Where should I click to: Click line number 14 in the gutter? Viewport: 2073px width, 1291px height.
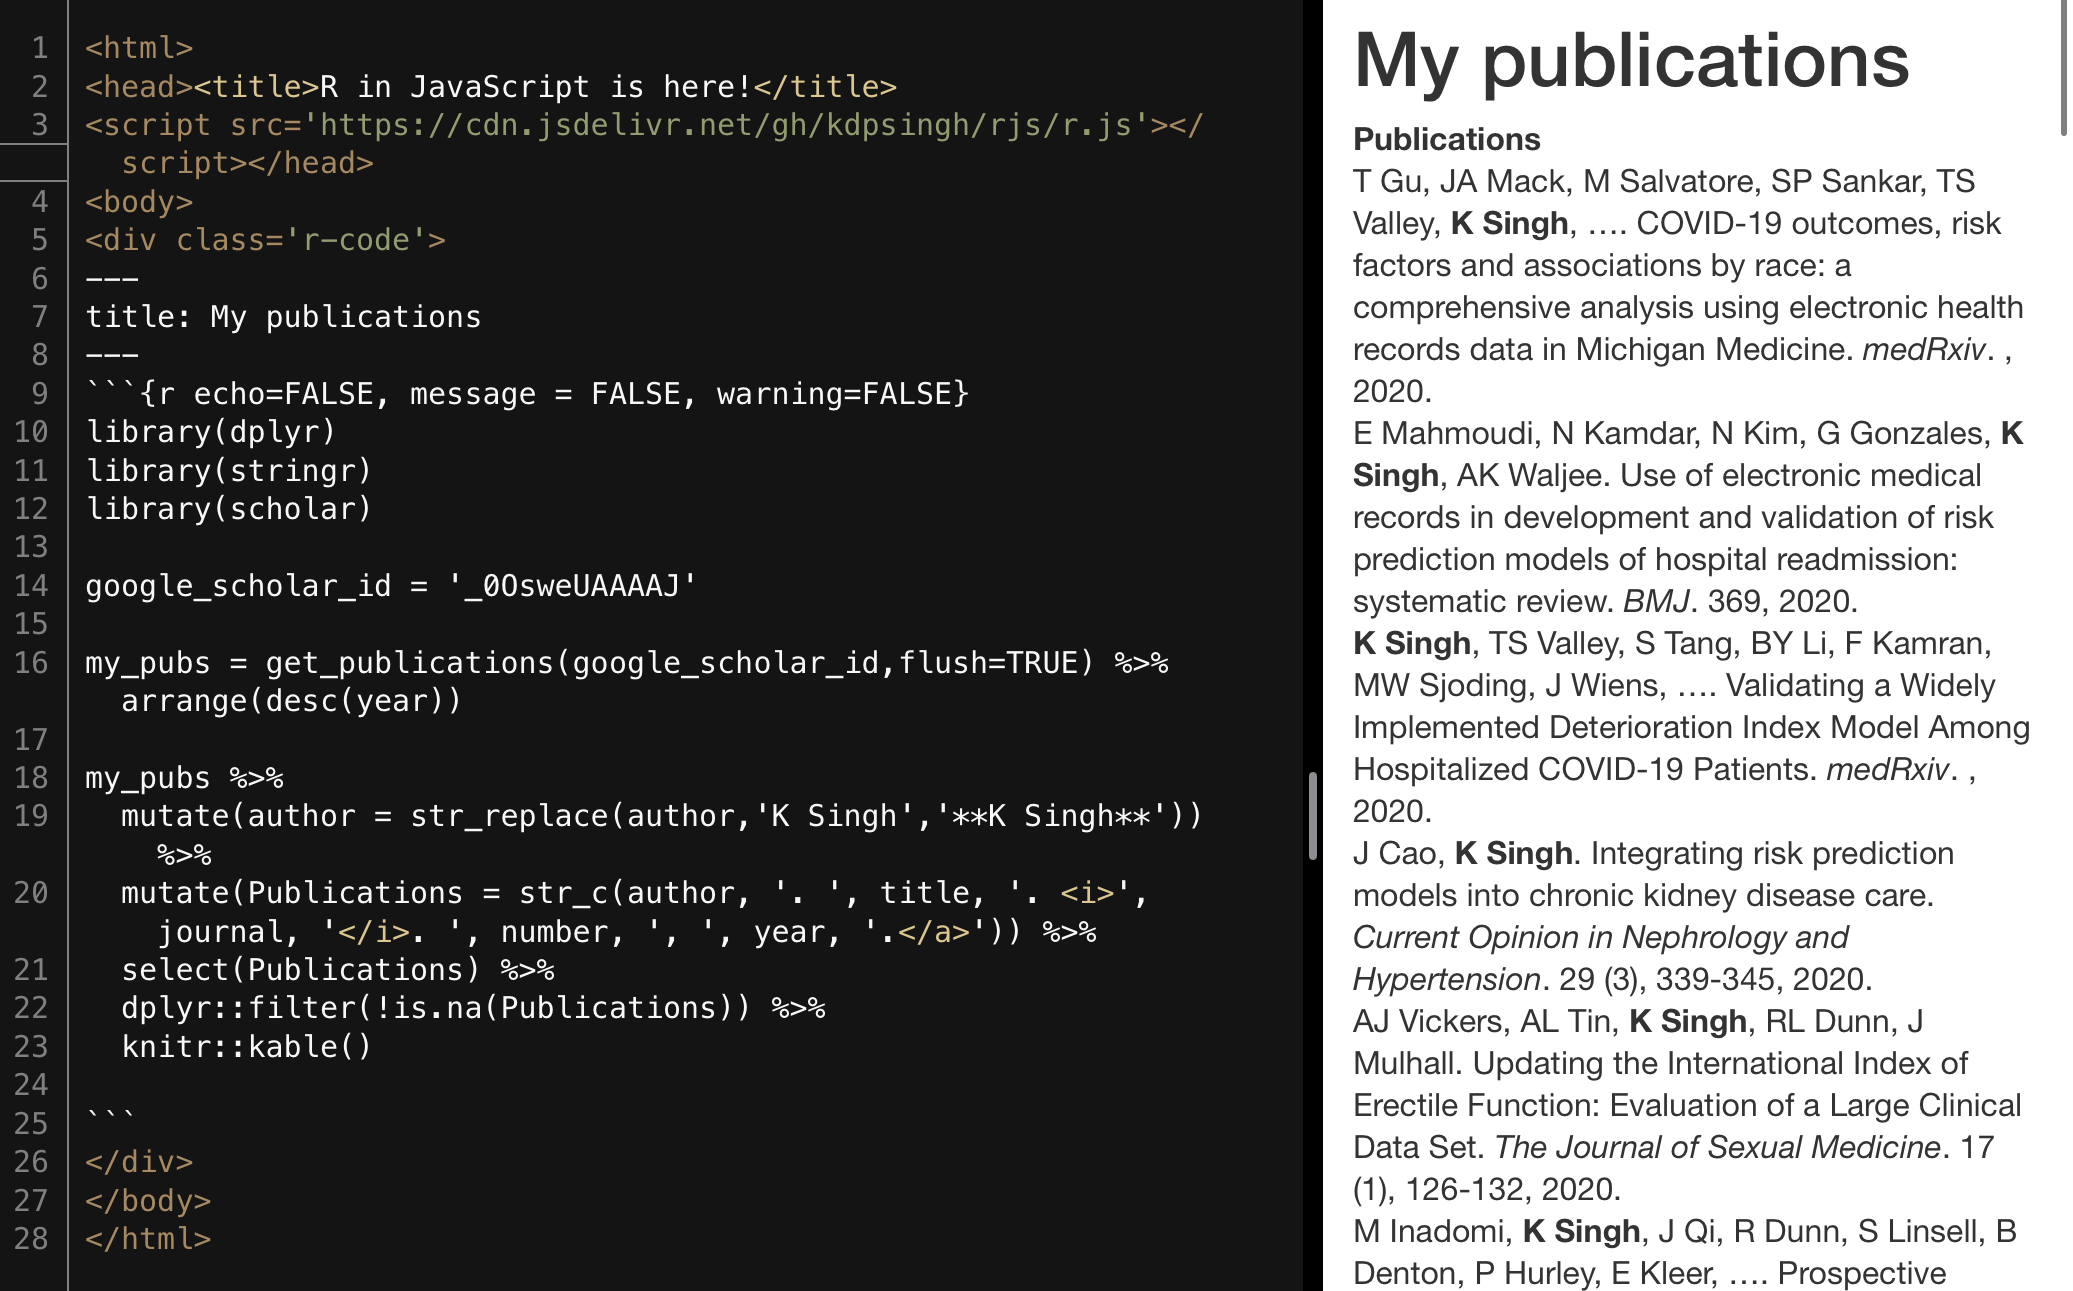click(31, 586)
